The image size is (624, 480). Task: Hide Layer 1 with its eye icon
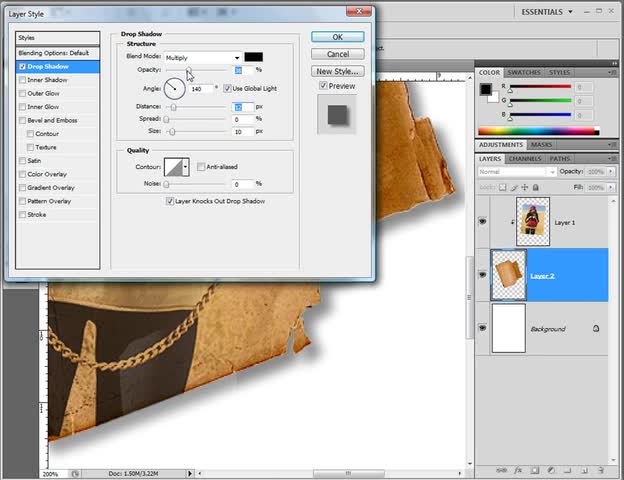coord(482,221)
